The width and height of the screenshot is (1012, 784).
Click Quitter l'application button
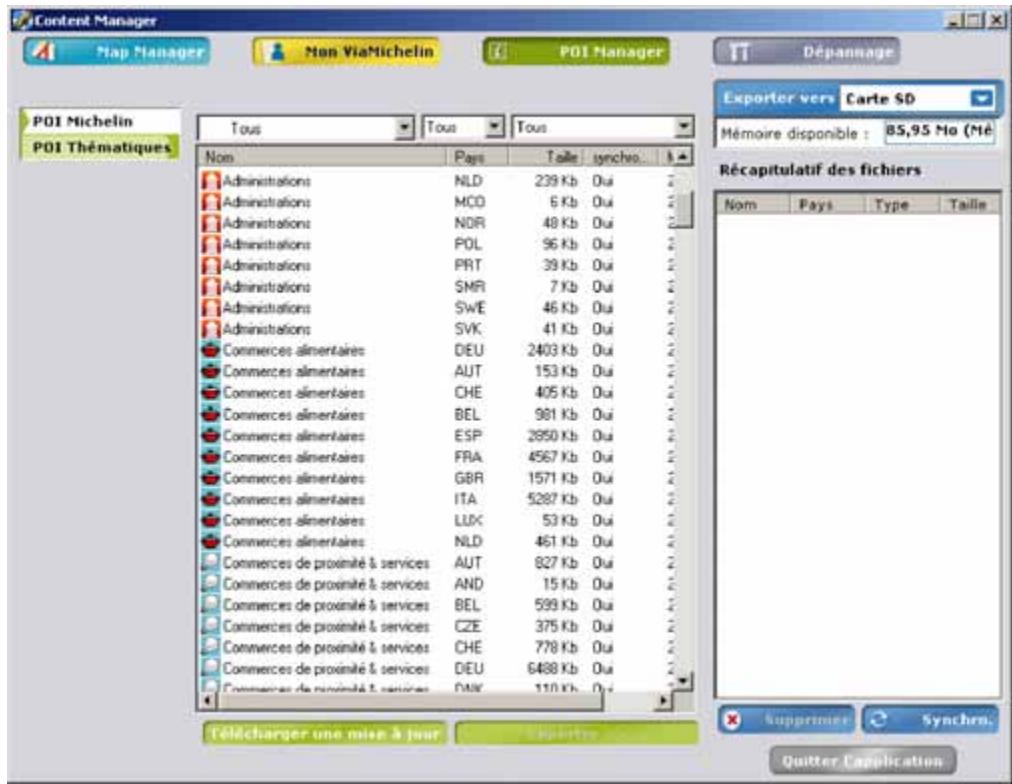(x=862, y=761)
